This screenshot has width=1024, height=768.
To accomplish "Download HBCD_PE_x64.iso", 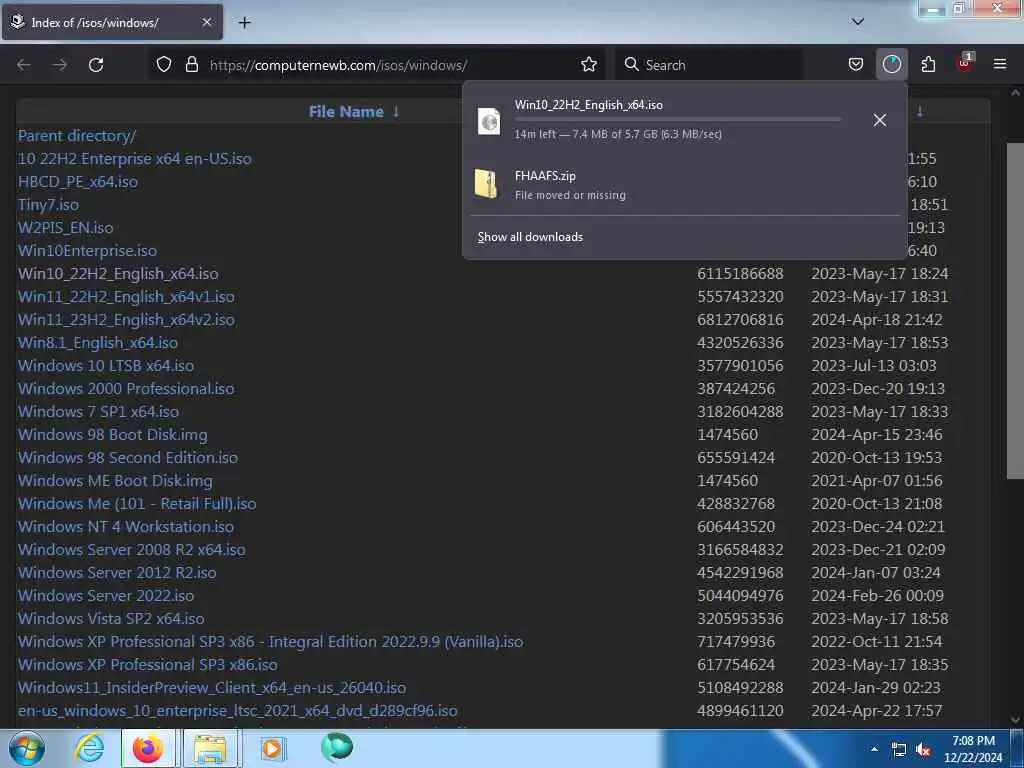I will (x=78, y=182).
